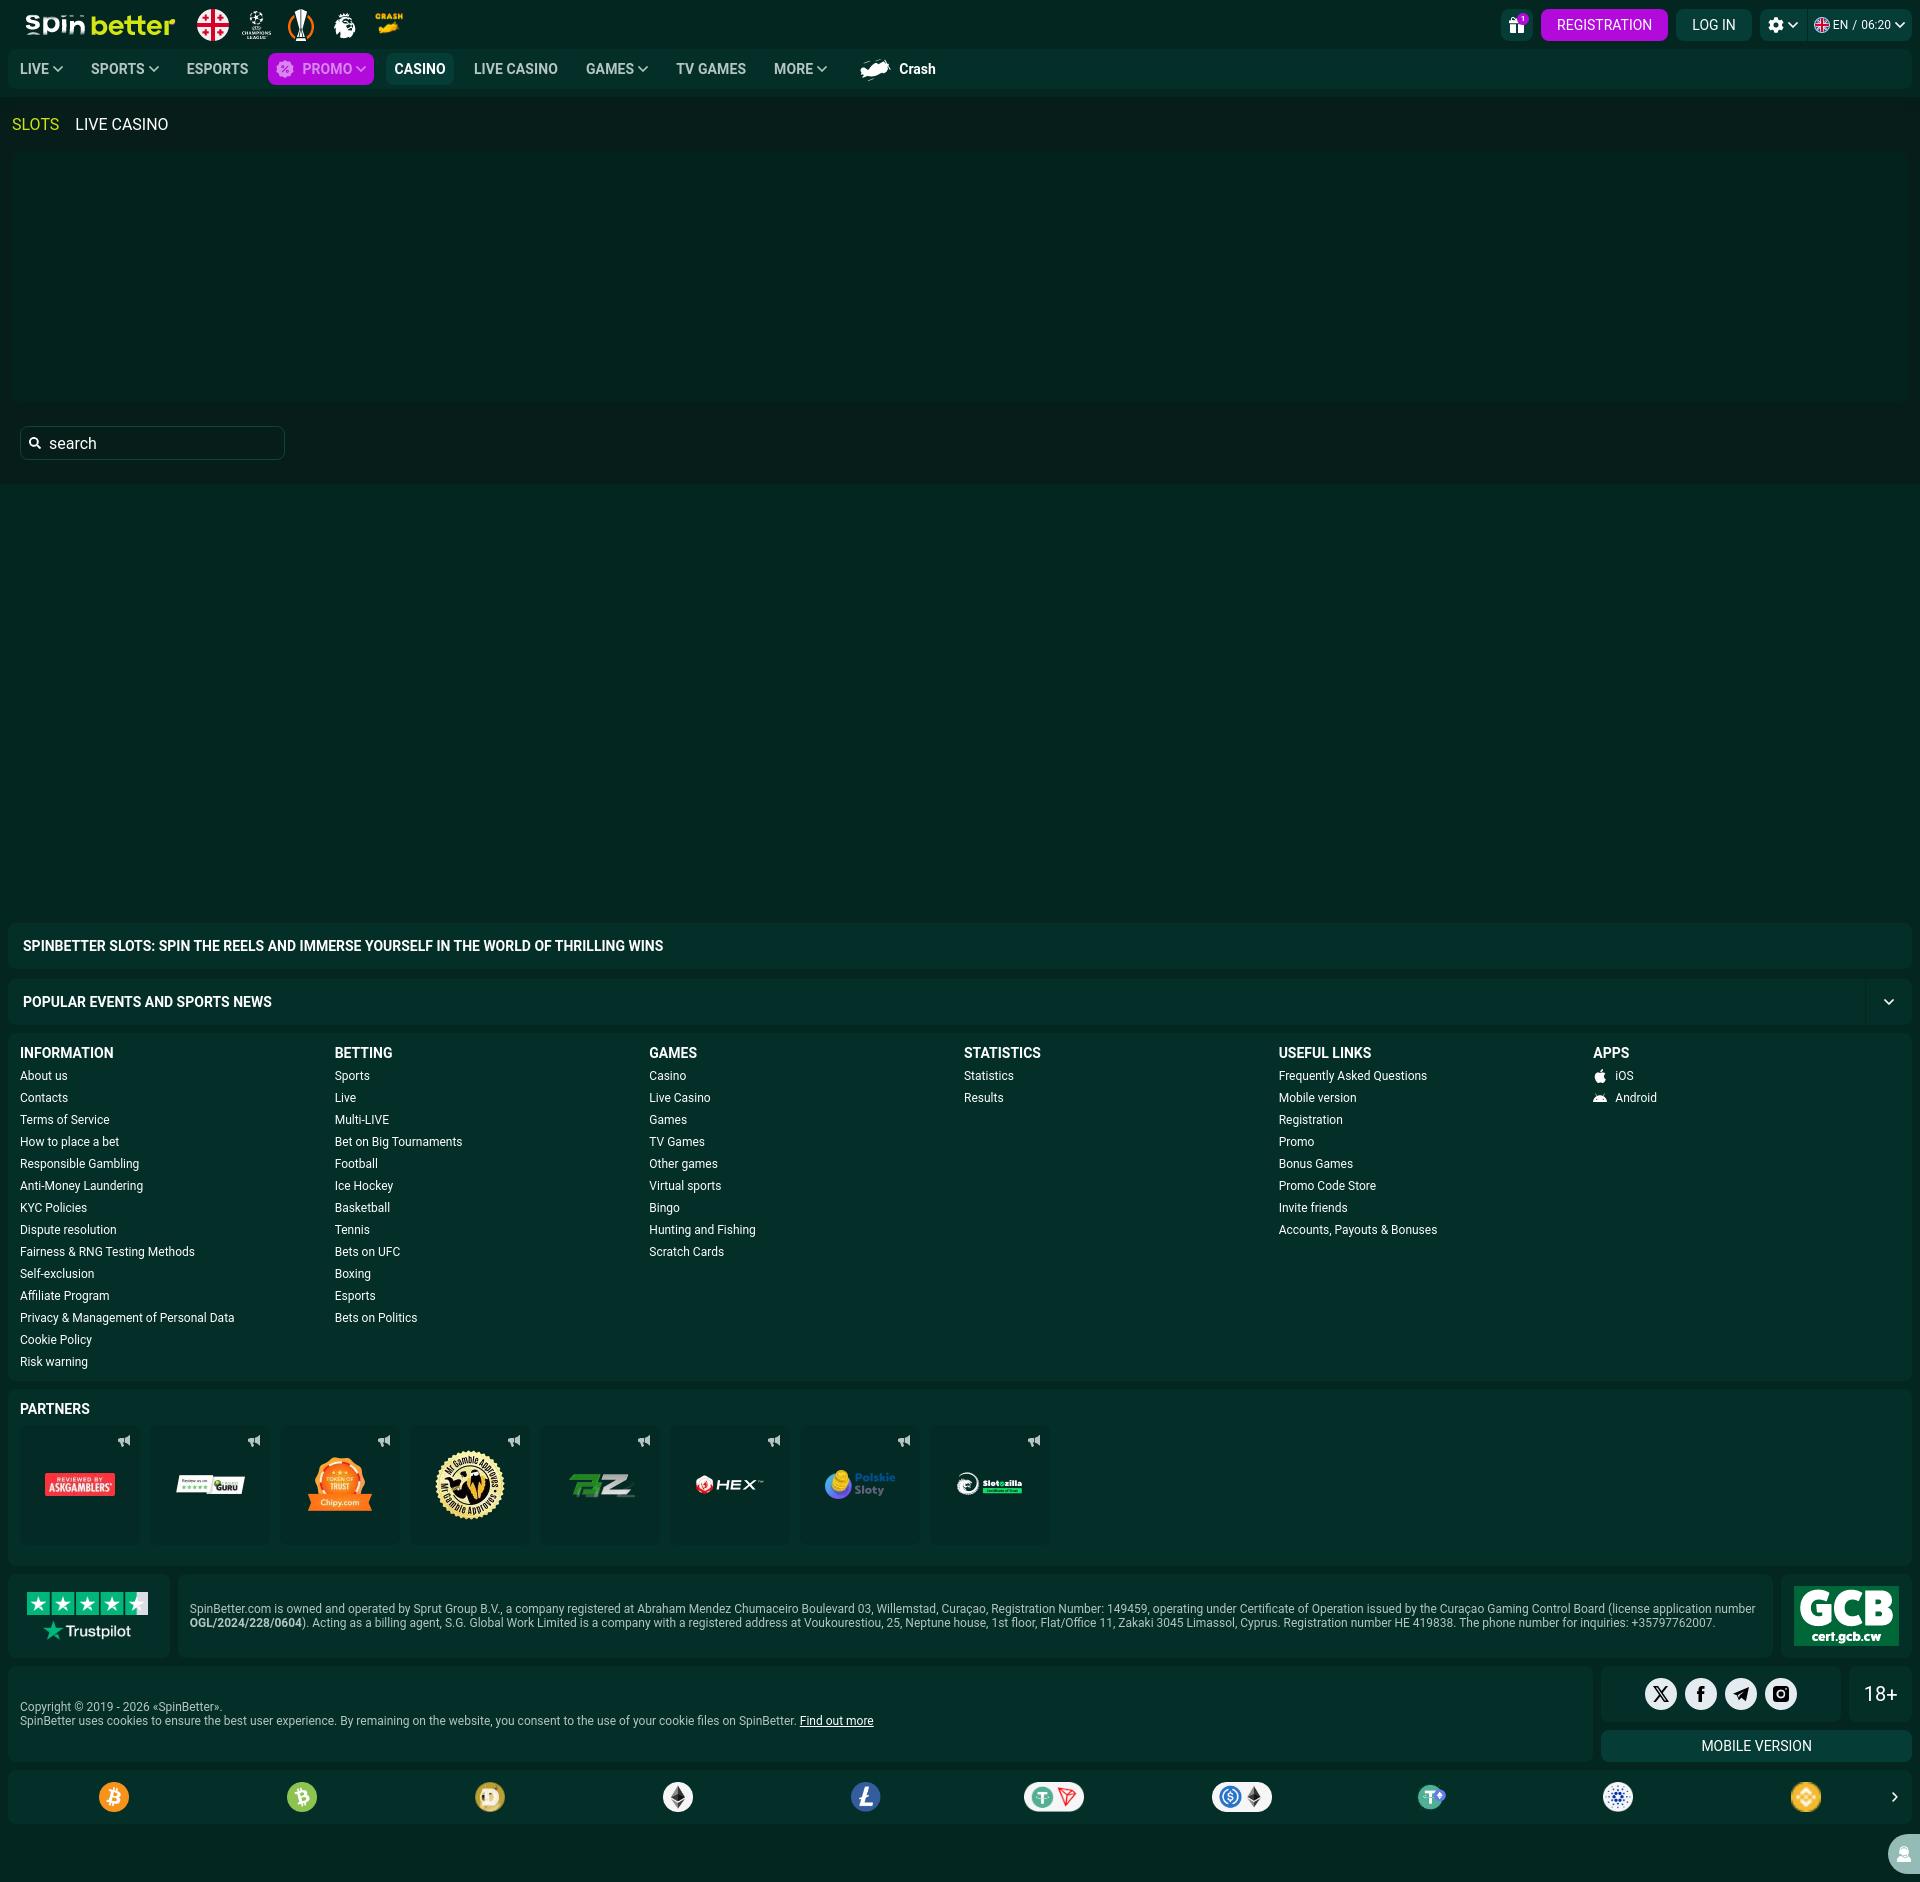Expand Popular Events and Sports News section
Screen dimensions: 1920x1882
tap(1888, 1001)
